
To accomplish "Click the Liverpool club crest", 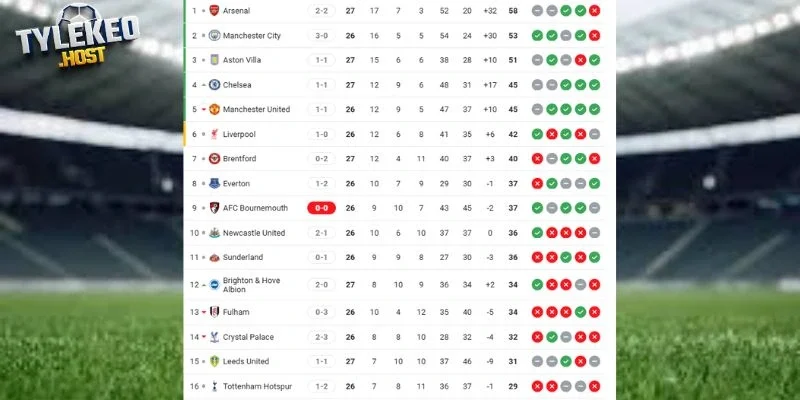I will [x=214, y=134].
